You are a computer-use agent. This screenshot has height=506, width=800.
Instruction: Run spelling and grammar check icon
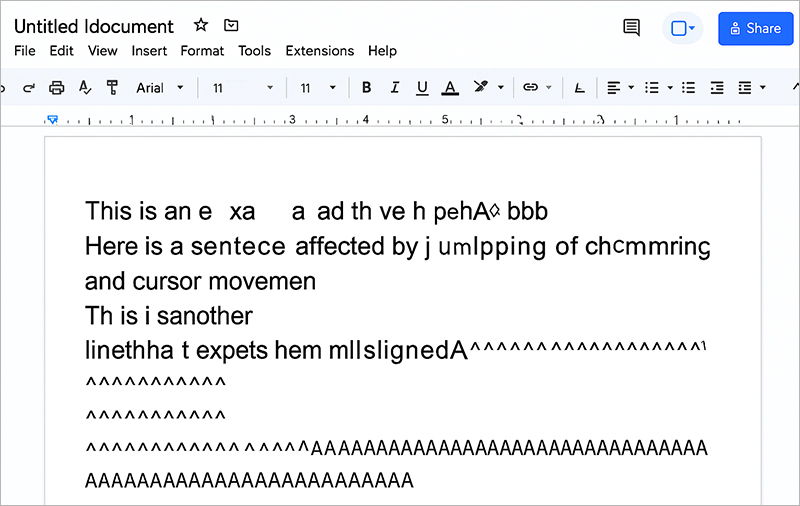tap(85, 88)
